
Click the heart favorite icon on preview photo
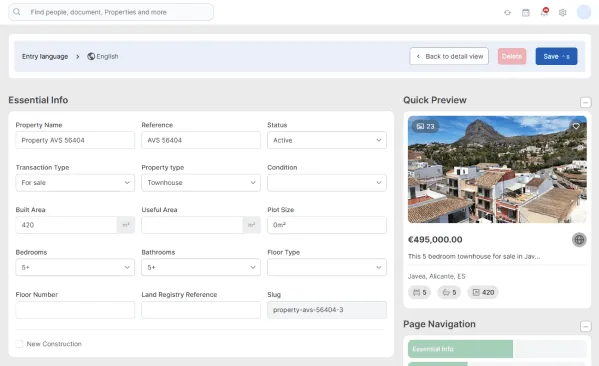(x=576, y=126)
